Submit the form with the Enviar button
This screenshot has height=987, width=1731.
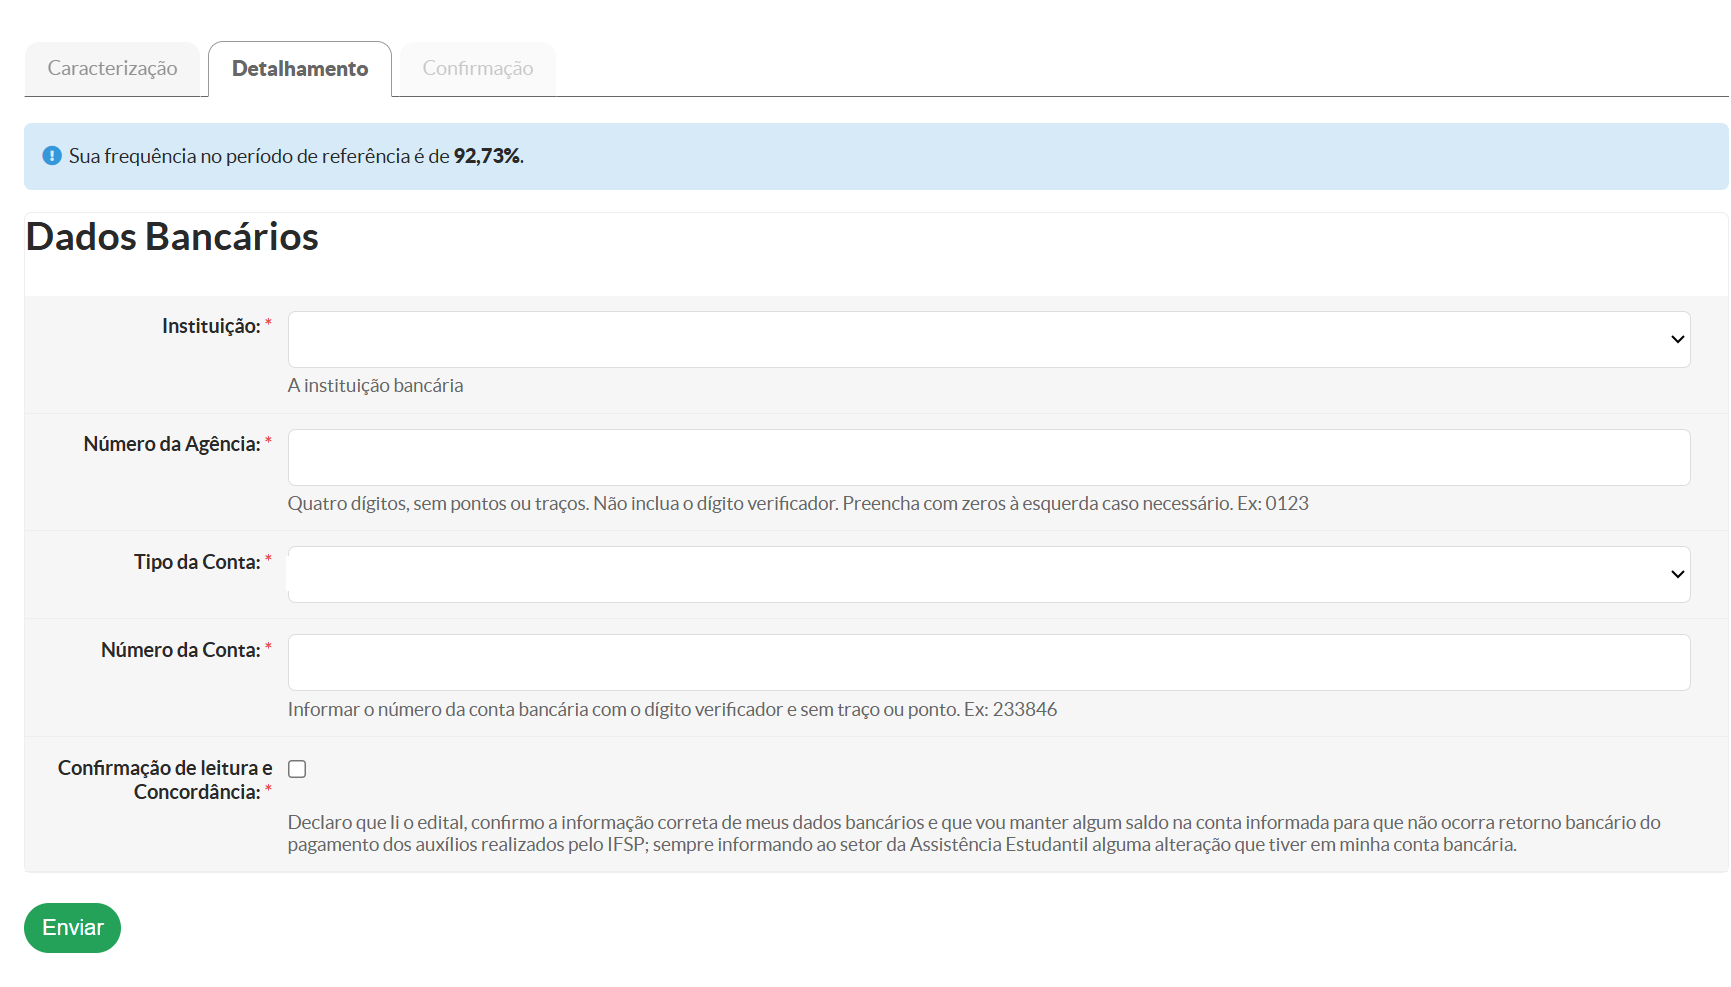click(x=72, y=928)
